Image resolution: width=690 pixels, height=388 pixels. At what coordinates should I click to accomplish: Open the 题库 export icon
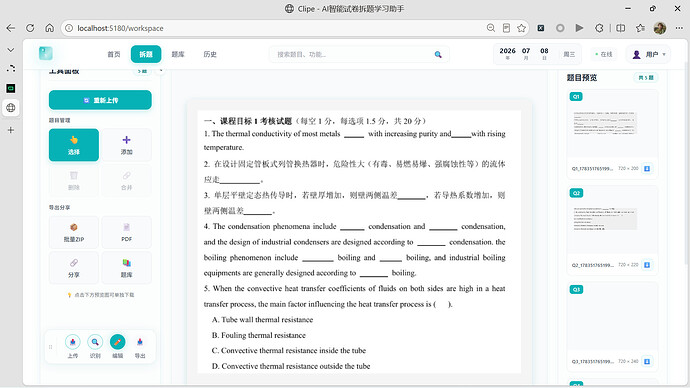pos(126,267)
